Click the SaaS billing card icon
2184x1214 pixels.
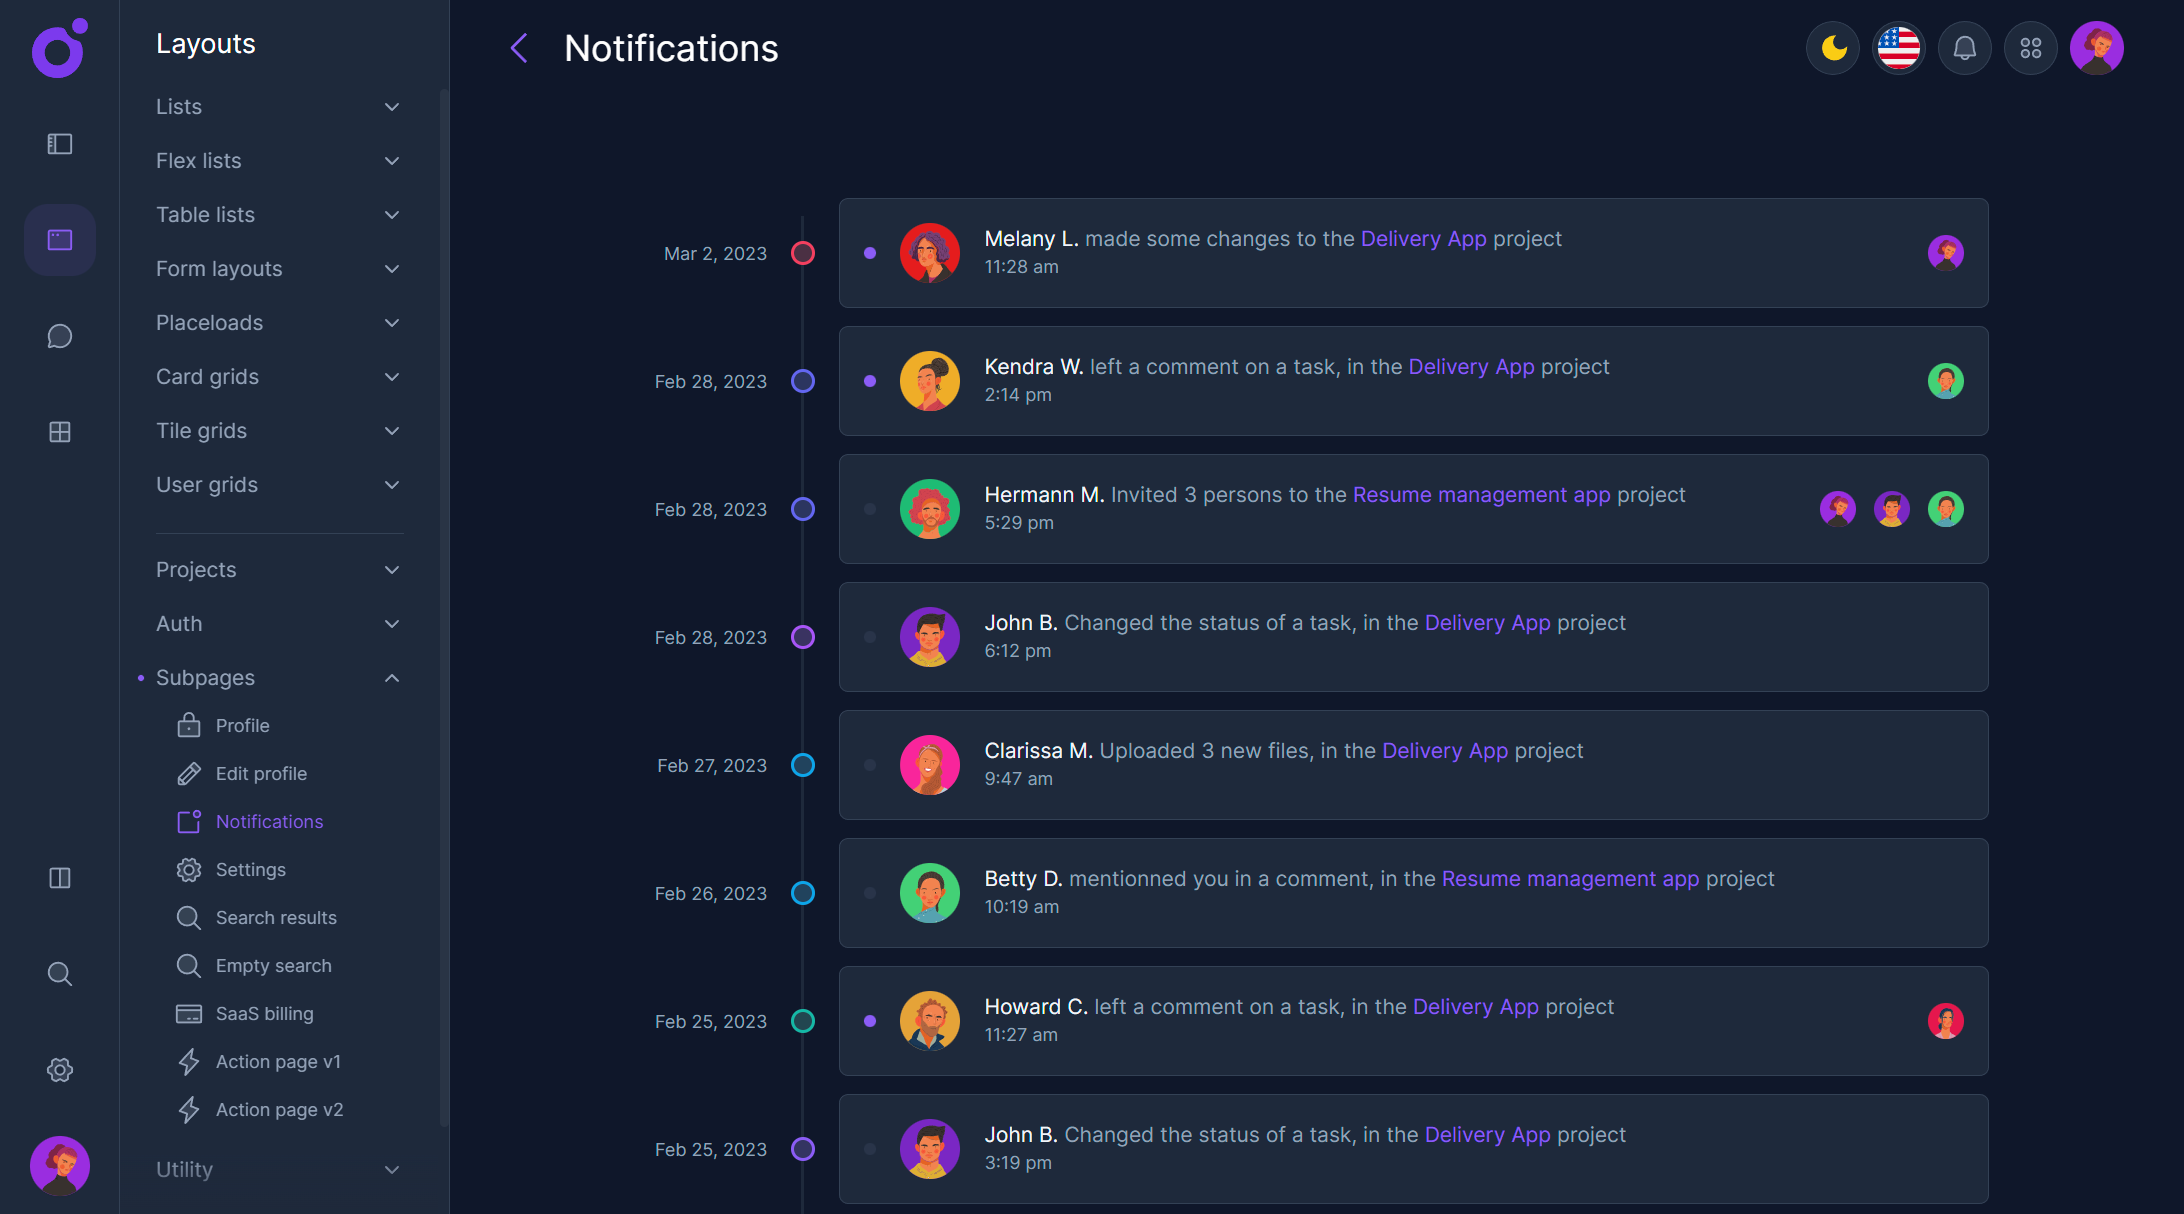pos(188,1013)
